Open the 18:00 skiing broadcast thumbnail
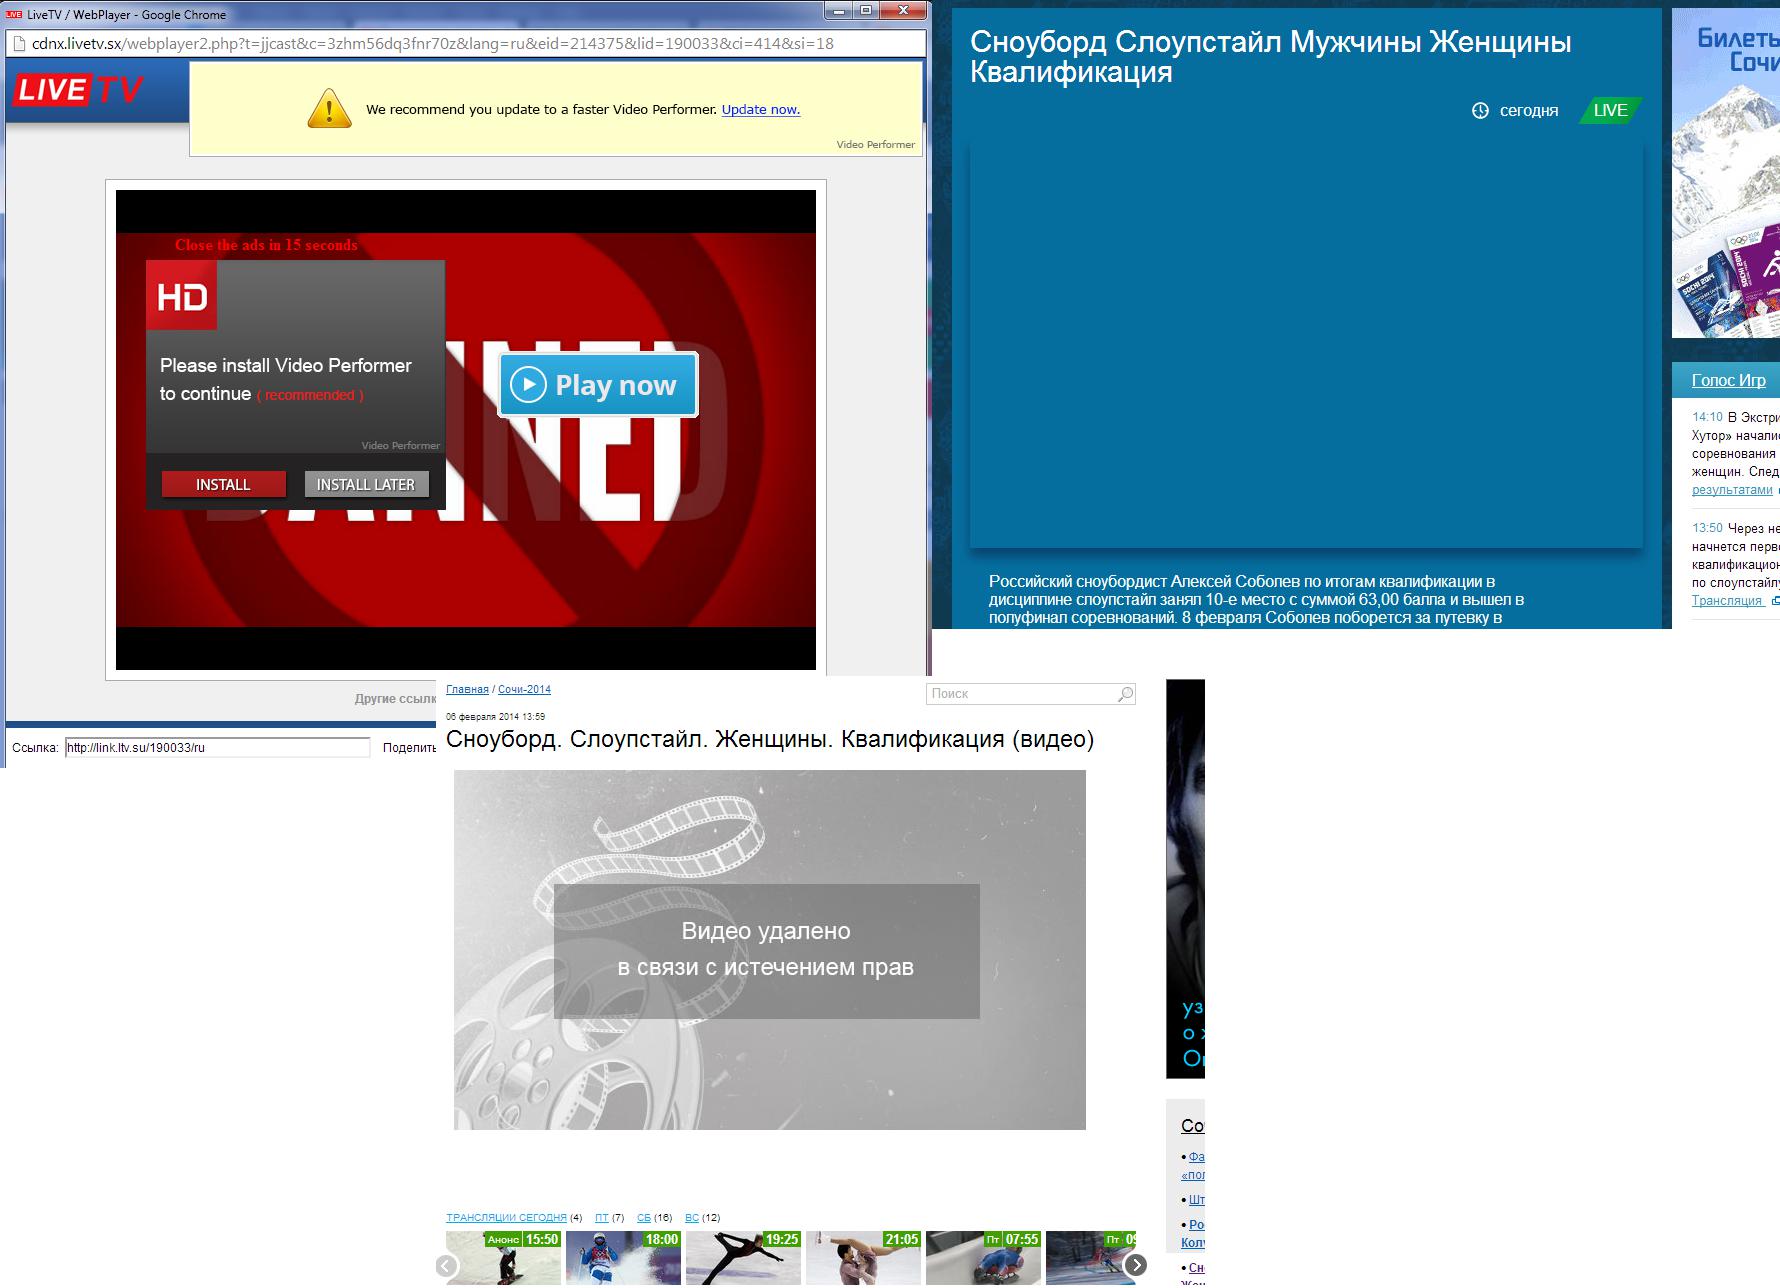Image resolution: width=1780 pixels, height=1288 pixels. coord(623,1258)
